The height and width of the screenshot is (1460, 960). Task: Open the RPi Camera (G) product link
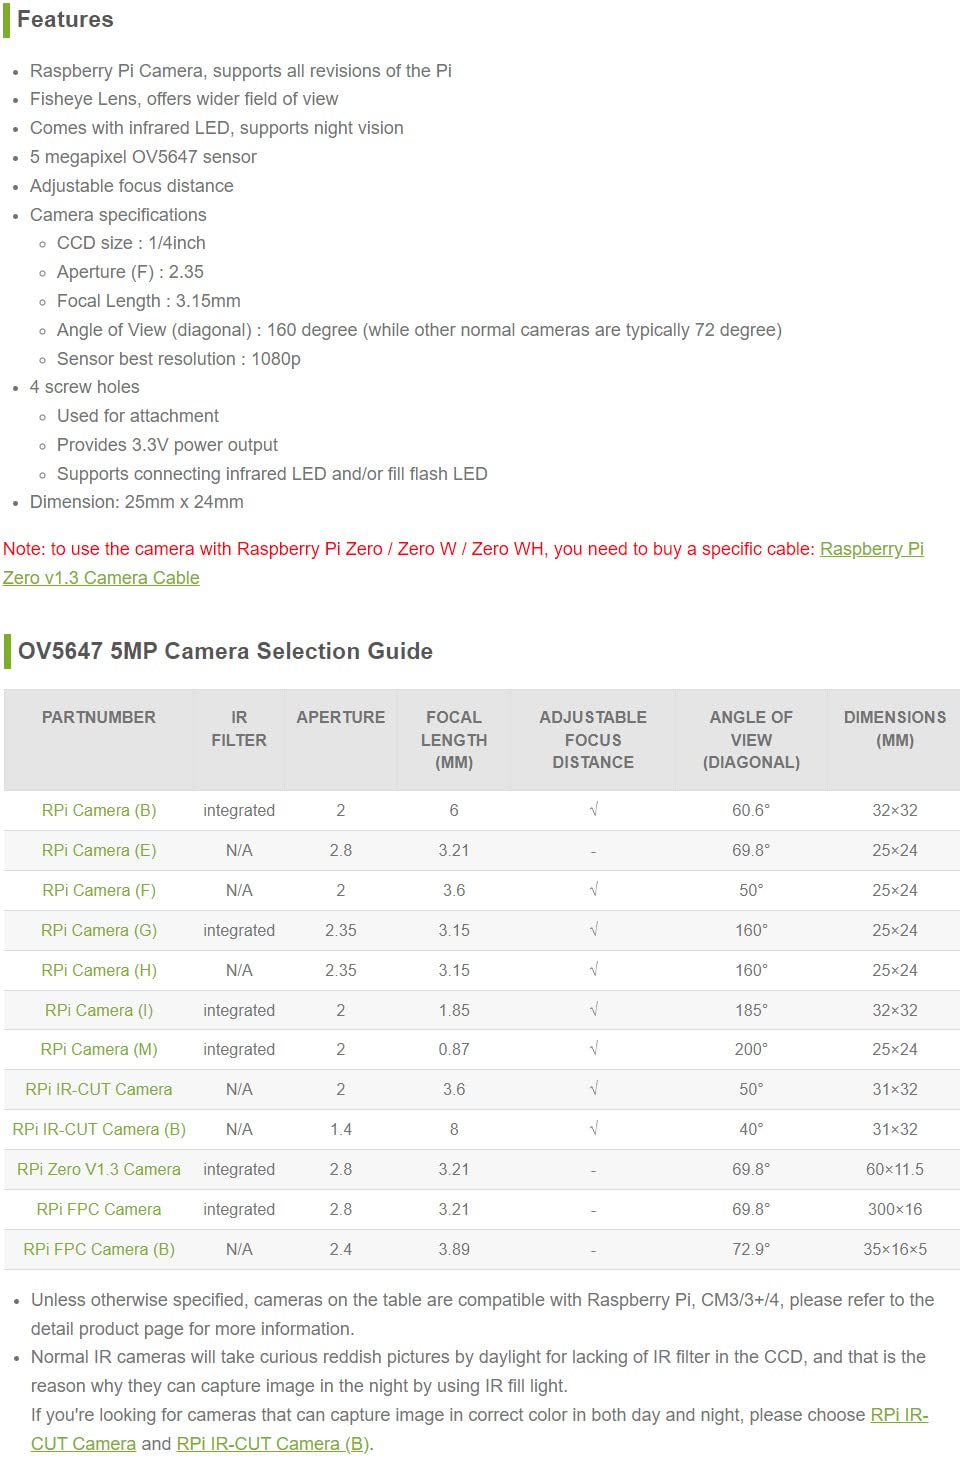click(99, 930)
